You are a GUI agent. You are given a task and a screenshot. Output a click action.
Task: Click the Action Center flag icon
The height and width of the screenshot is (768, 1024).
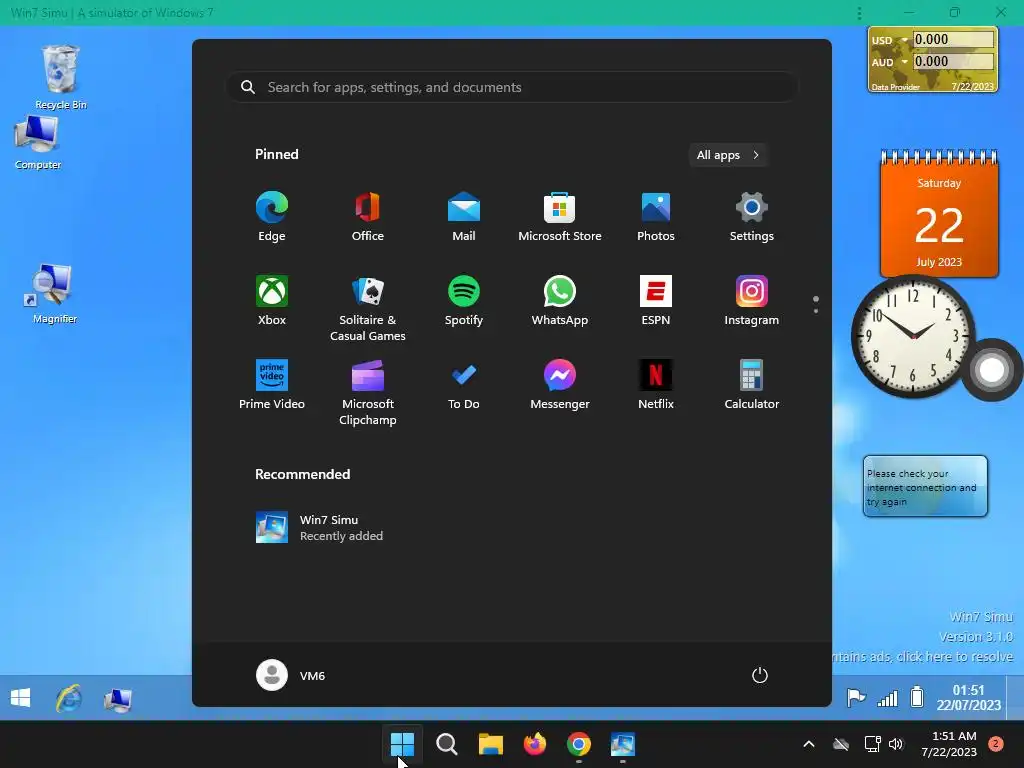pyautogui.click(x=856, y=697)
